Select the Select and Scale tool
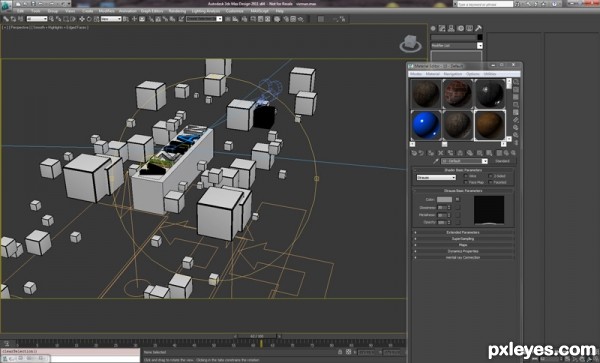This screenshot has height=363, width=600. click(96, 19)
